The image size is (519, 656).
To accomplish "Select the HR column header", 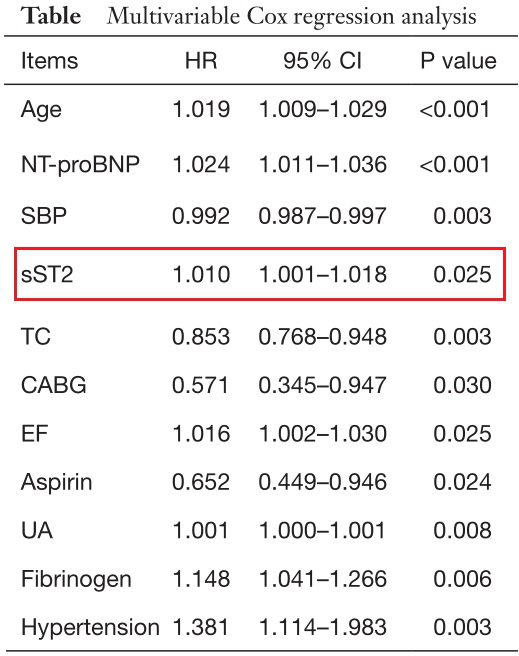I will (x=201, y=61).
